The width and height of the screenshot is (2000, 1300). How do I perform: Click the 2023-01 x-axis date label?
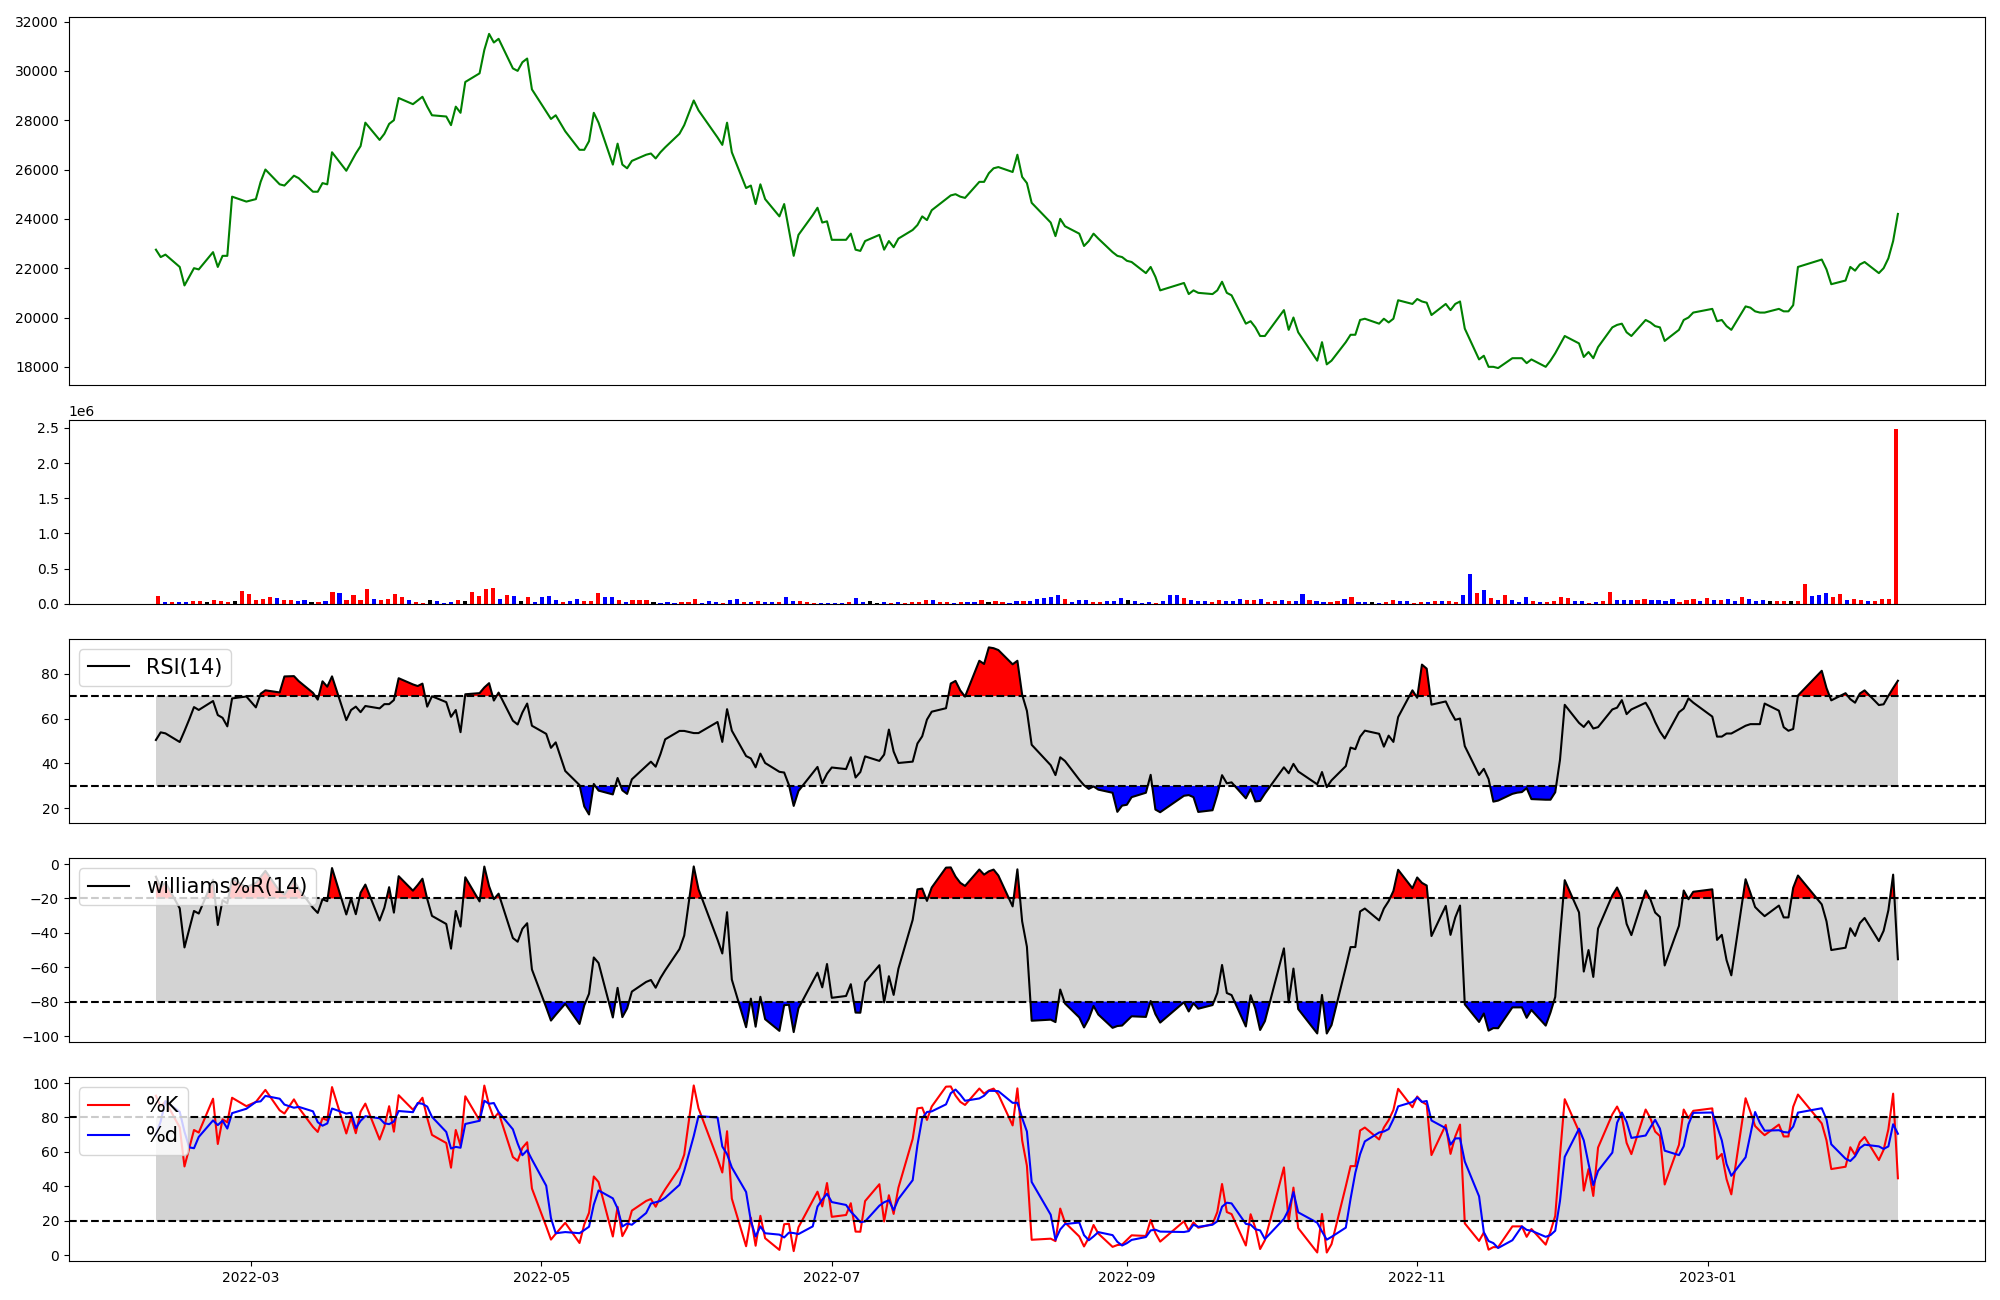coord(1707,1277)
